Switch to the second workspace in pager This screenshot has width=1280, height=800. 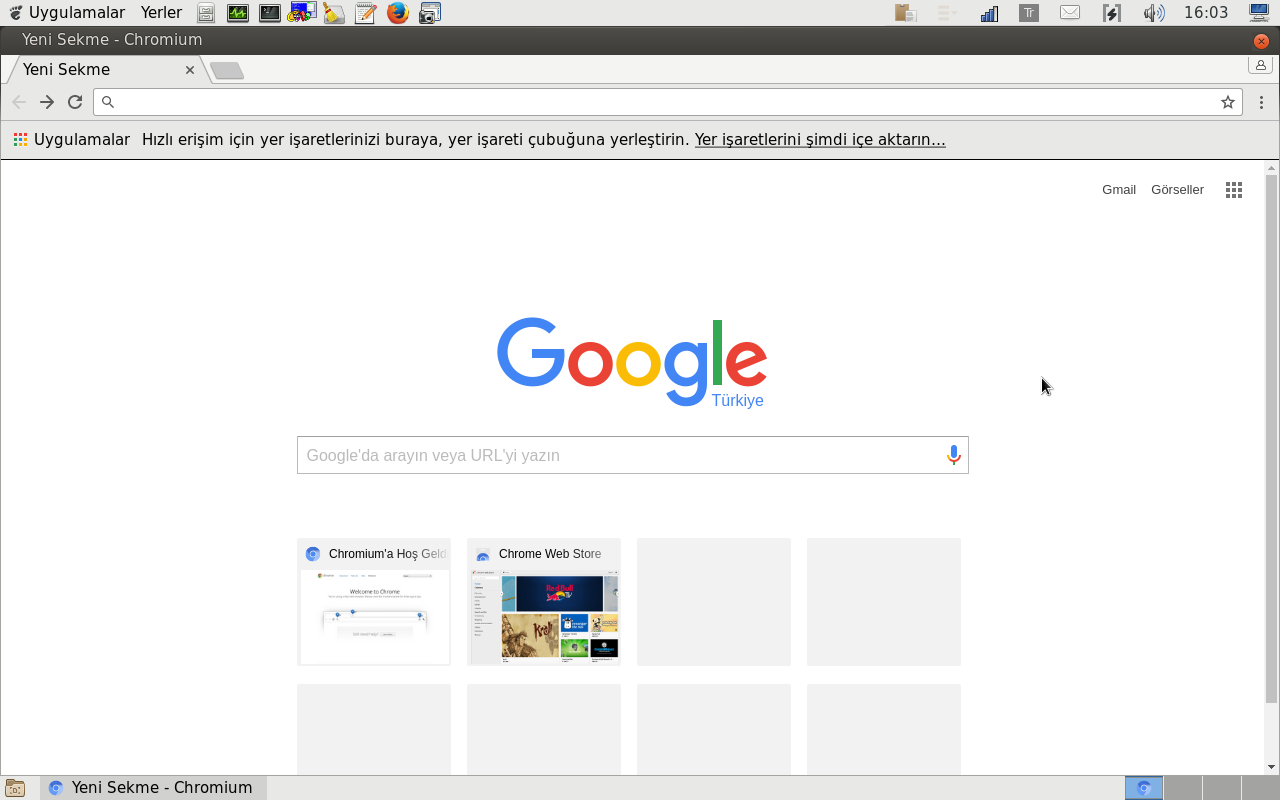[1183, 788]
